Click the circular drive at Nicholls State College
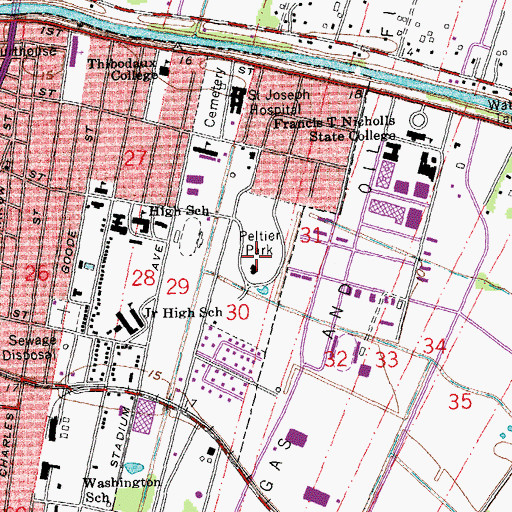The image size is (512, 512). click(419, 120)
